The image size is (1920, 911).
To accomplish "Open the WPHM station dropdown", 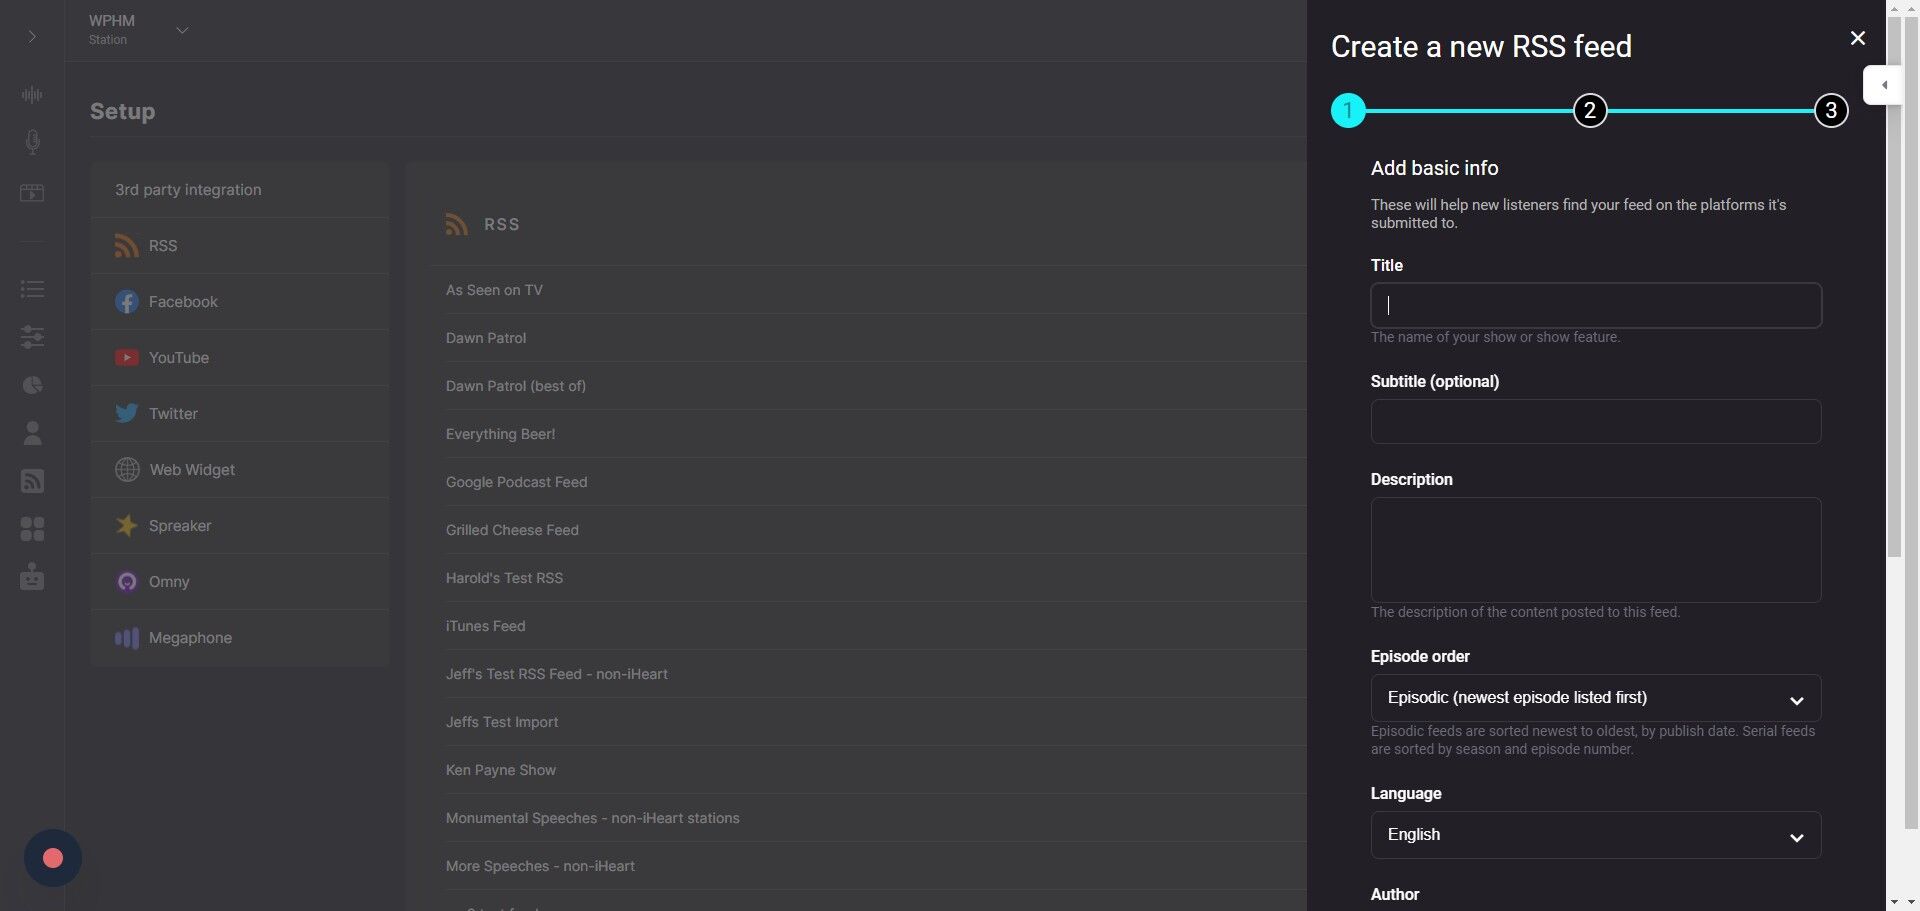I will [x=182, y=31].
